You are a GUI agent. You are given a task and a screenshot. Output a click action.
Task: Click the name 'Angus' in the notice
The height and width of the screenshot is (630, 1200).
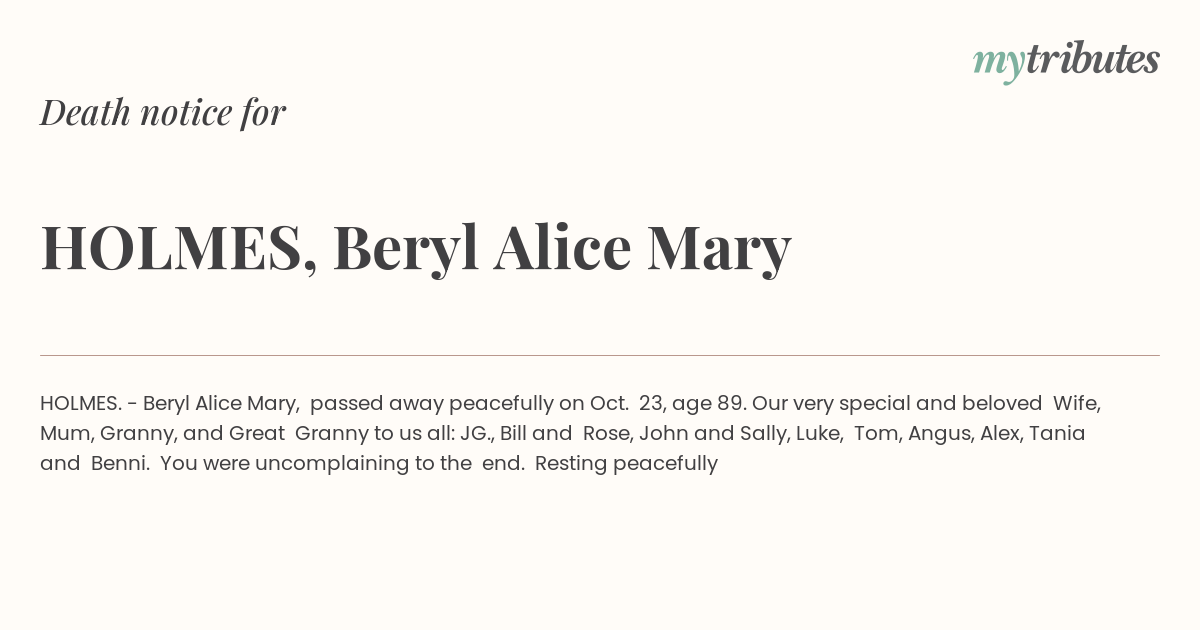pyautogui.click(x=935, y=434)
